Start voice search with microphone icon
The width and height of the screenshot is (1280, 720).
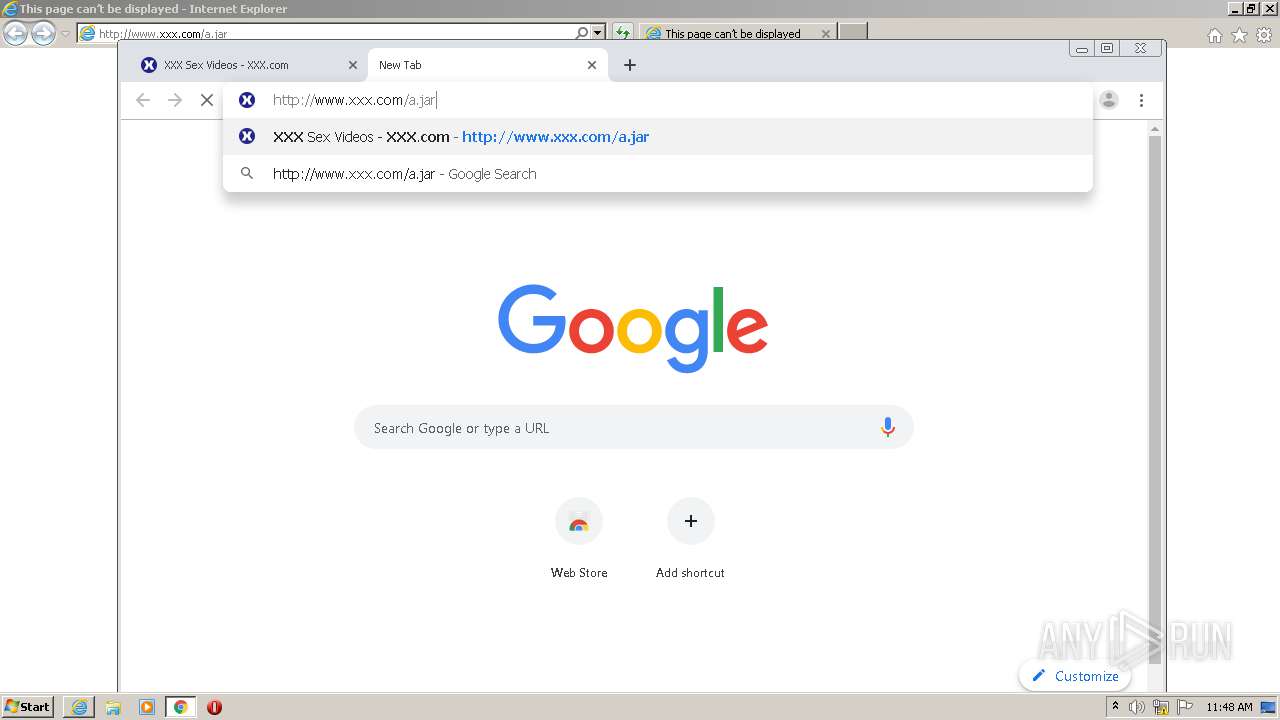[x=887, y=428]
